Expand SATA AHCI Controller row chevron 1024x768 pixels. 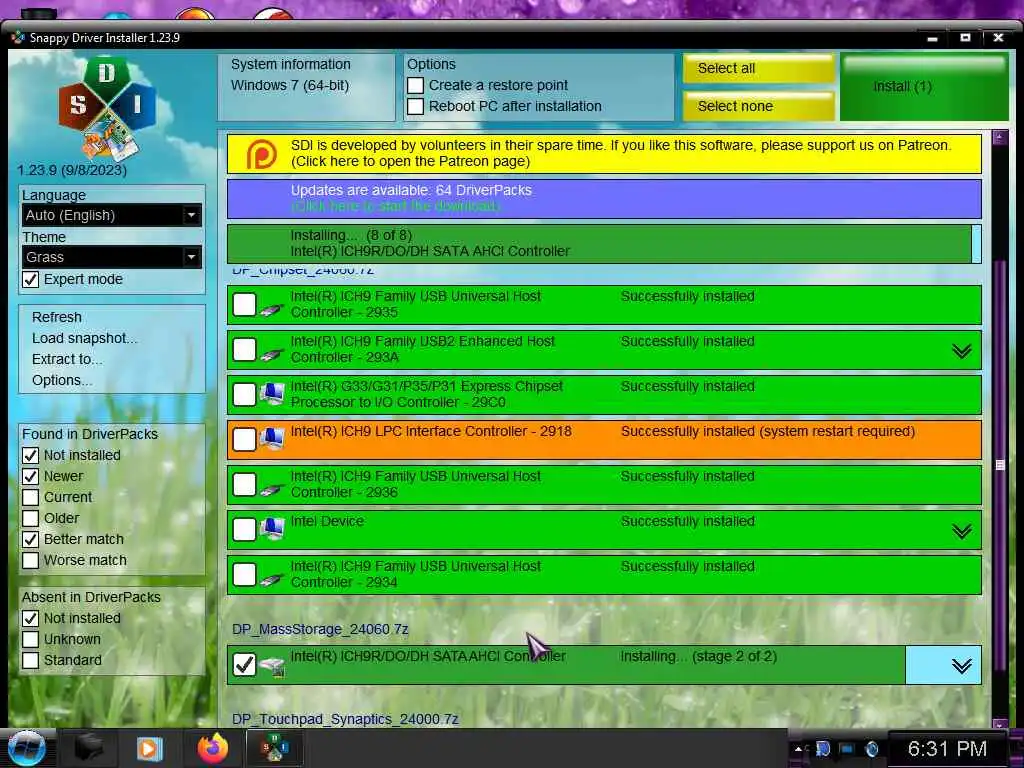click(x=961, y=666)
